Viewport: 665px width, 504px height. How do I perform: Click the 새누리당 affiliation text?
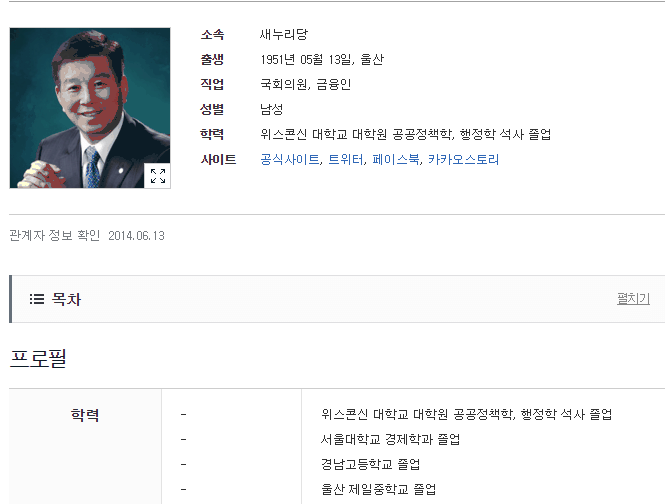click(x=284, y=34)
